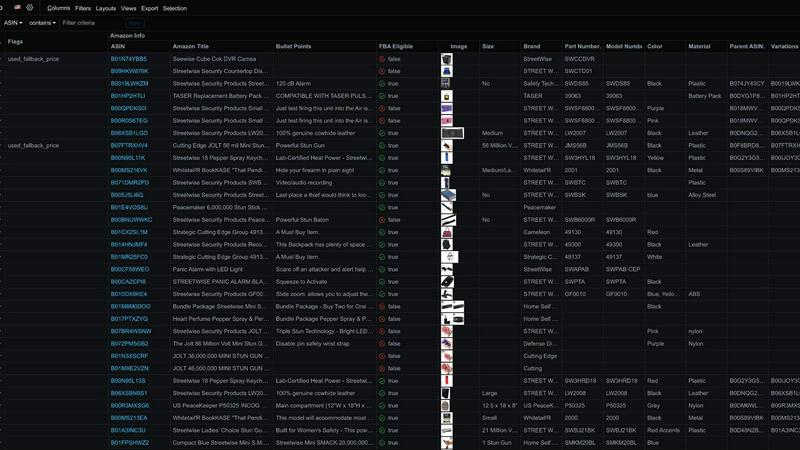Open the Filters menu

[x=83, y=8]
